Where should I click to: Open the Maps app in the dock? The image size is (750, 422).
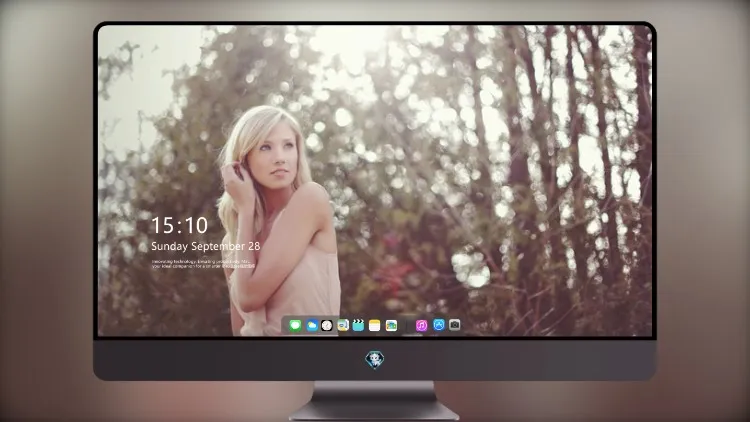[343, 325]
